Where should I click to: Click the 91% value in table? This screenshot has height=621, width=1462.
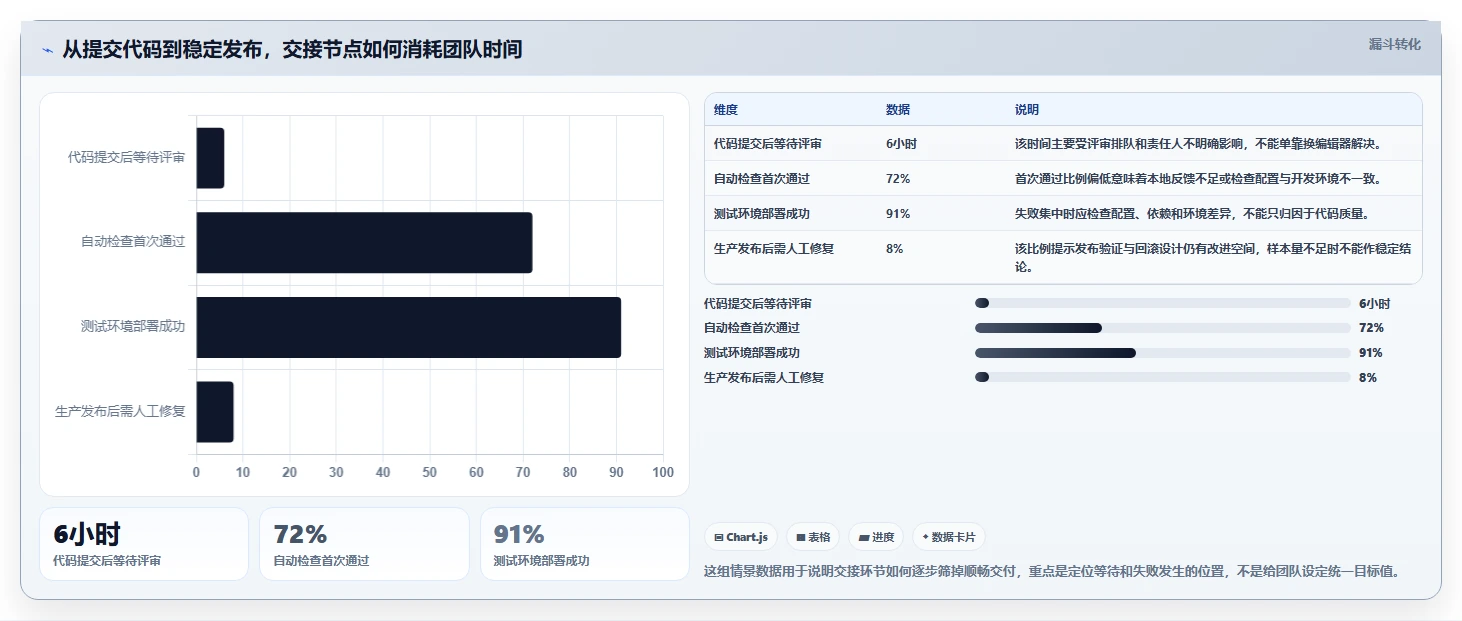[898, 214]
